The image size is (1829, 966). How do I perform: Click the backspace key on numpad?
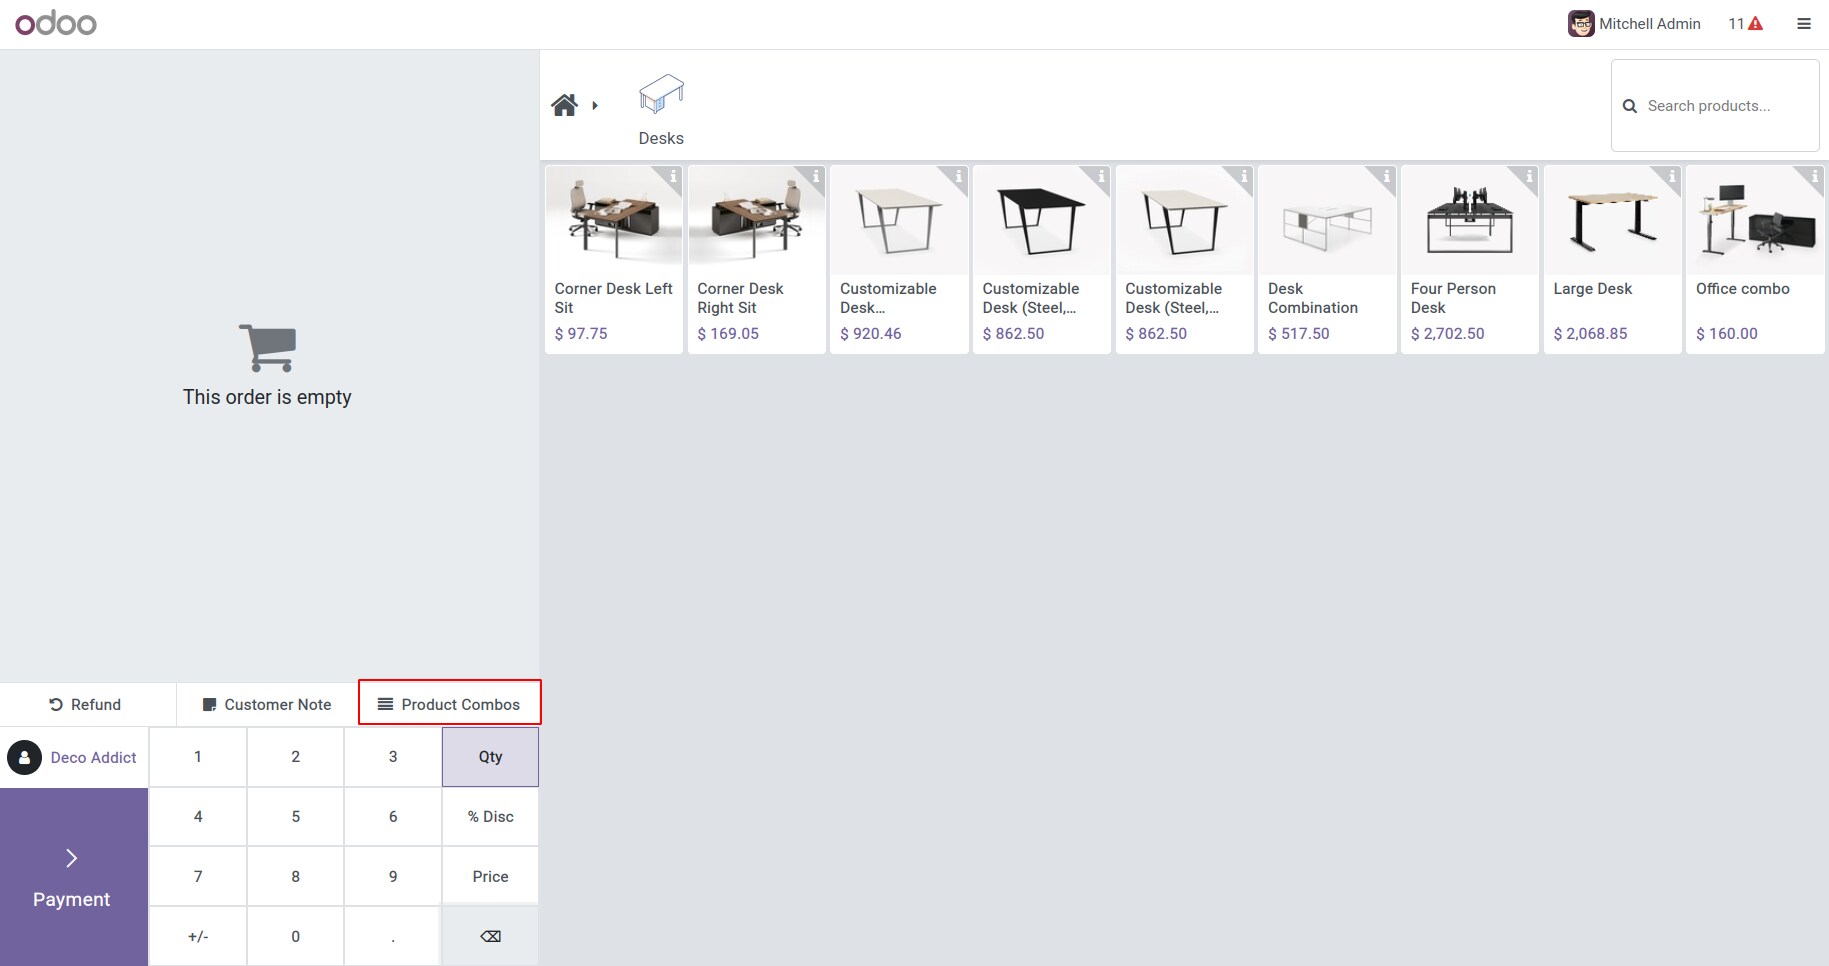click(x=490, y=937)
